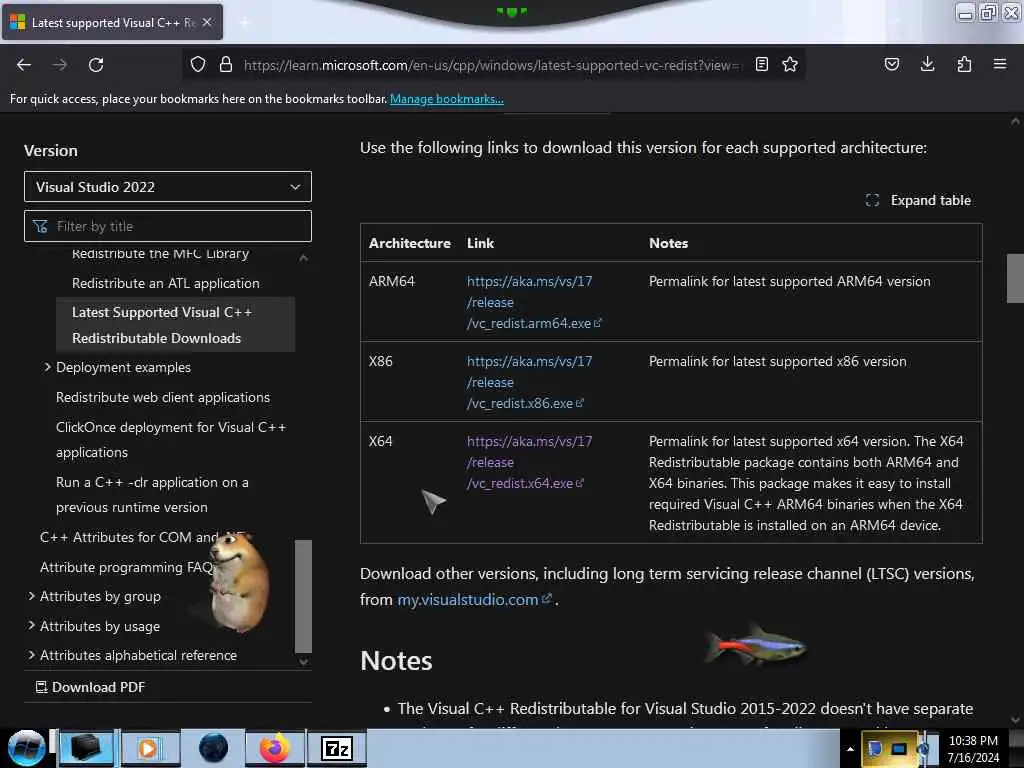Open Firefox application hamburger menu
This screenshot has height=768, width=1024.
coord(1000,65)
